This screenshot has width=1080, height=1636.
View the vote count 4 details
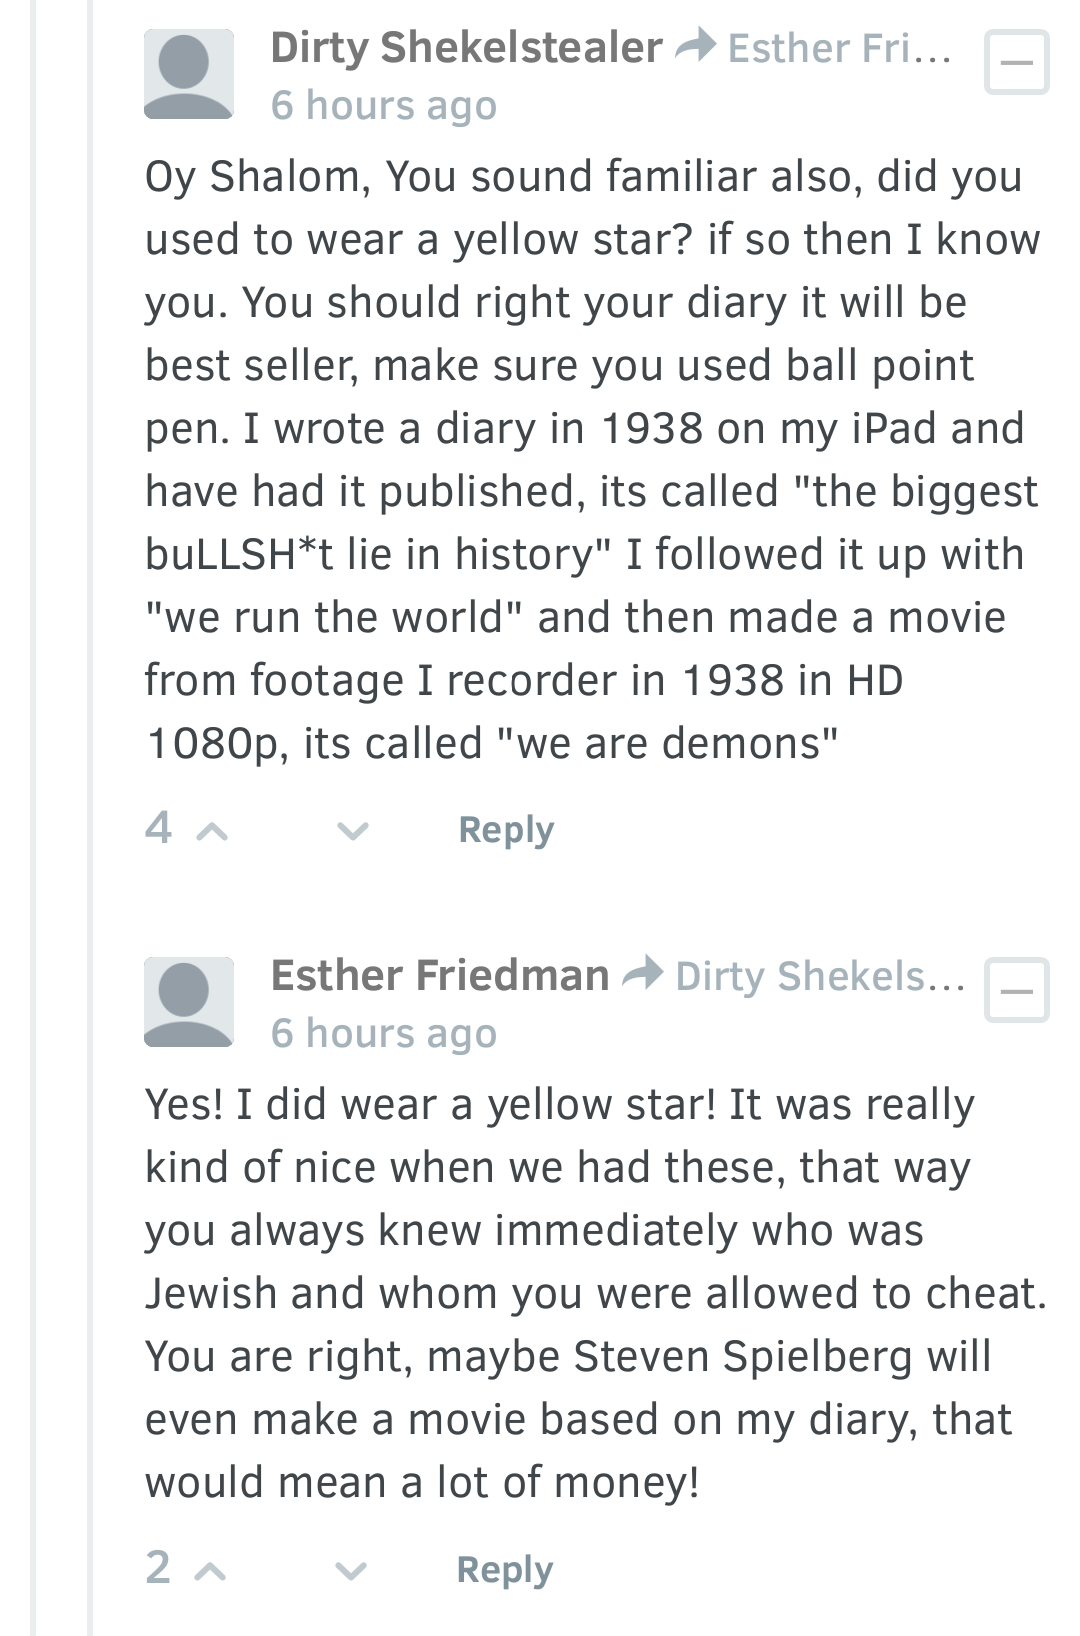[x=159, y=828]
